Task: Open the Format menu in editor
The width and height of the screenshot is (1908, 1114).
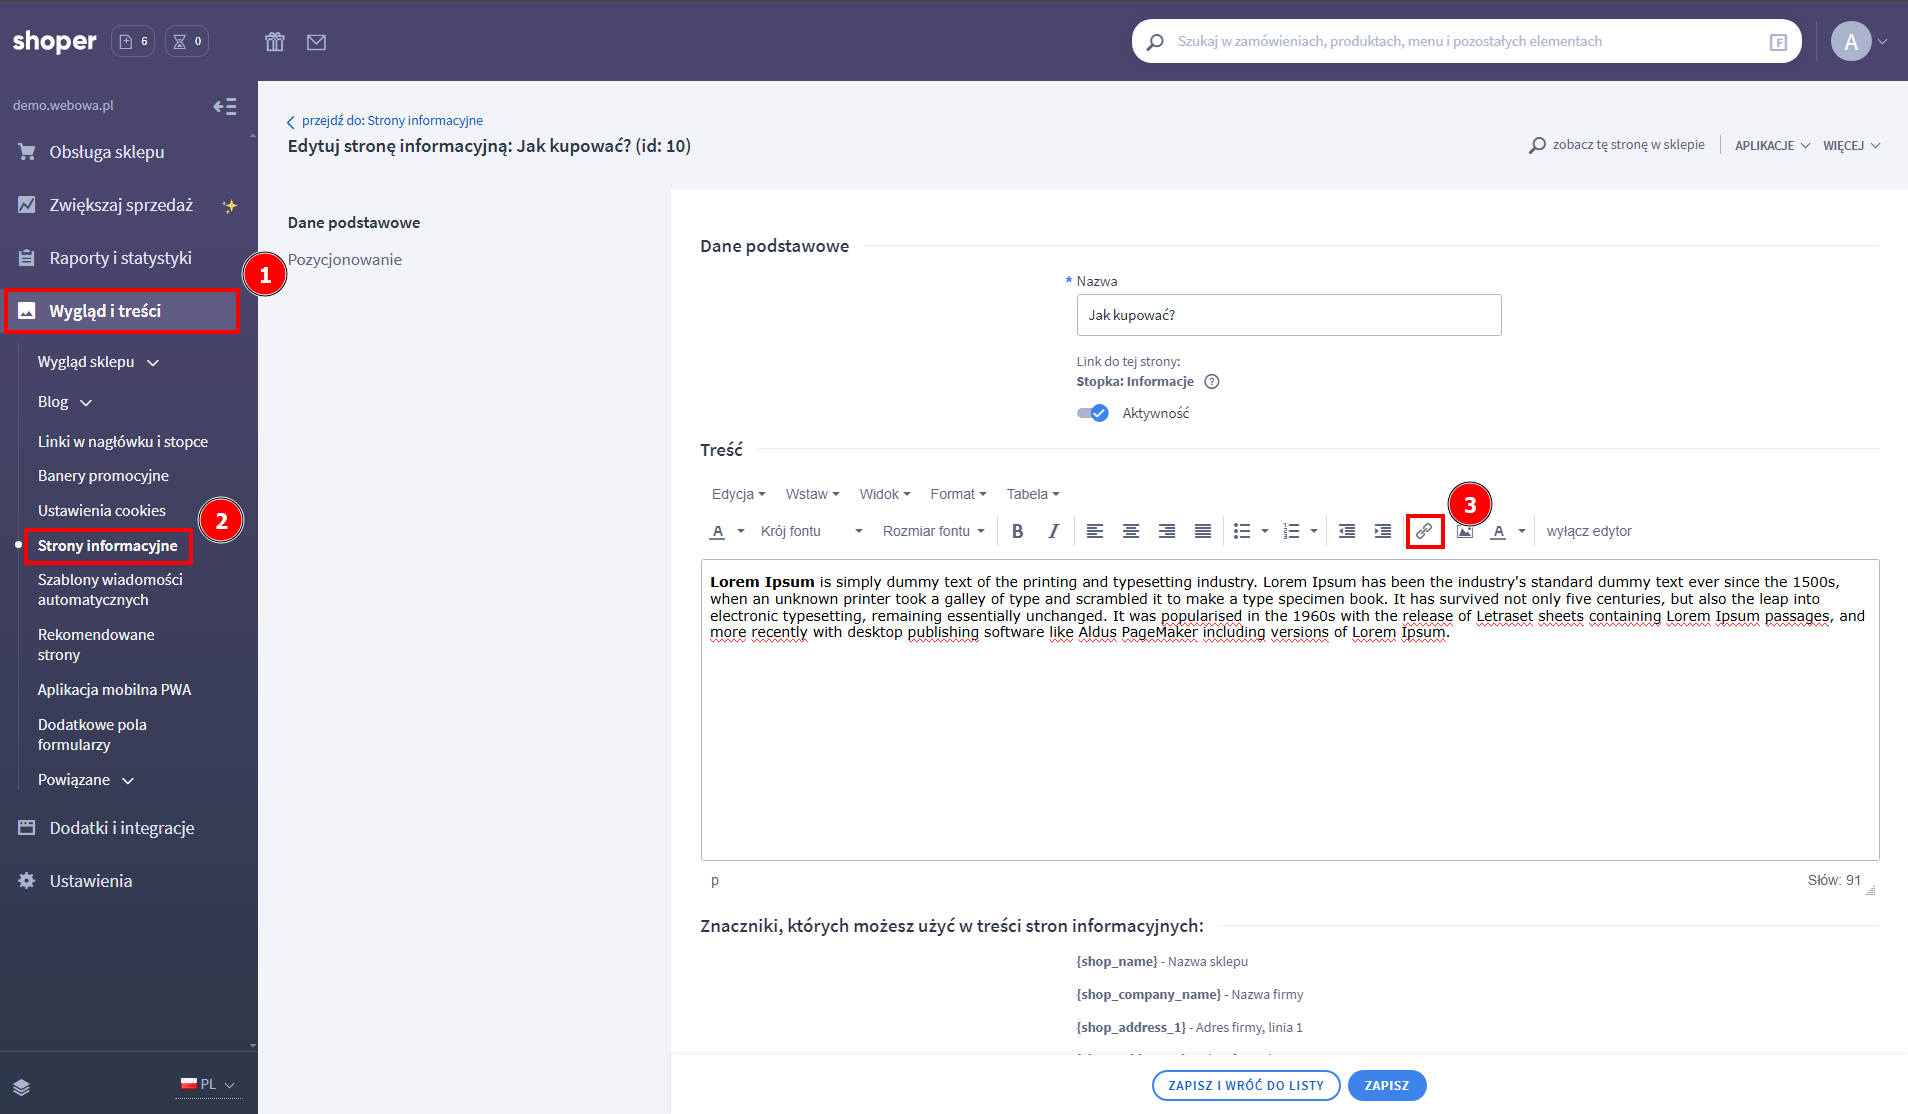Action: (x=958, y=494)
